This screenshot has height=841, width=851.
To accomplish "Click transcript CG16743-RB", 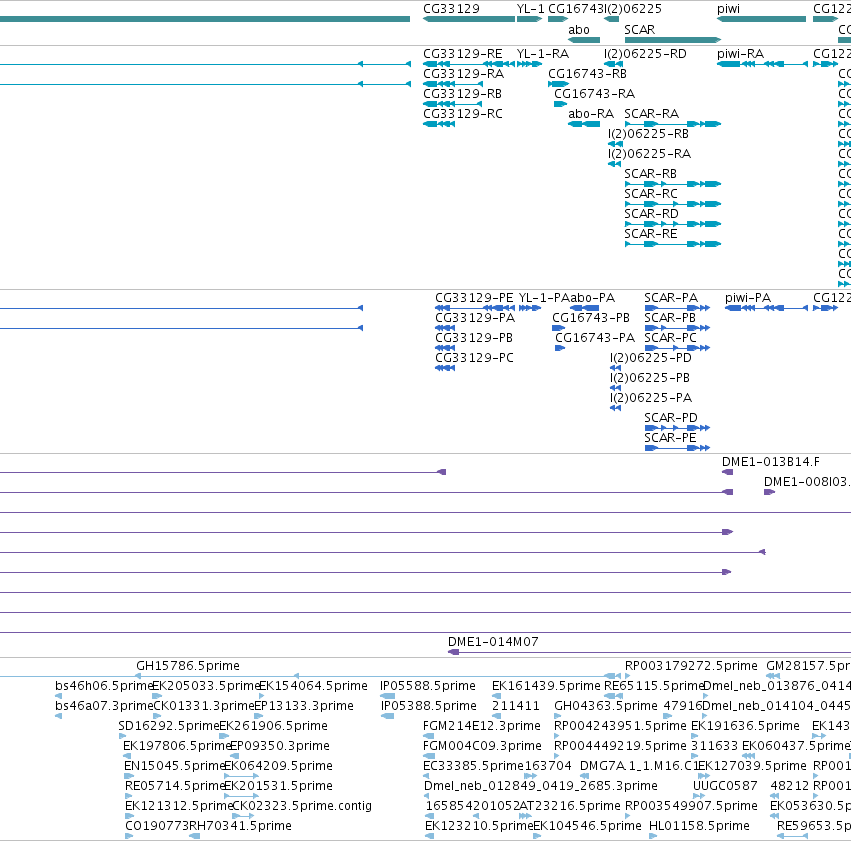I will (x=558, y=84).
